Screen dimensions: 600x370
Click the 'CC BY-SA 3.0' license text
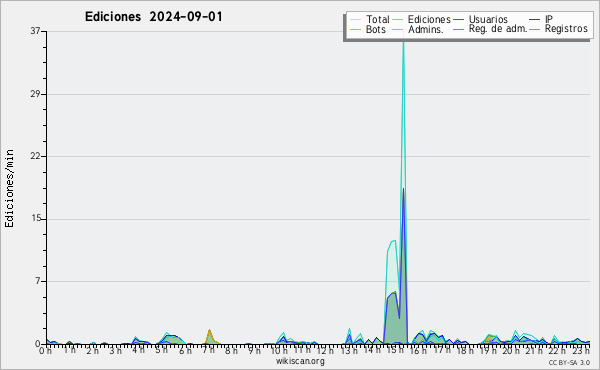(569, 362)
